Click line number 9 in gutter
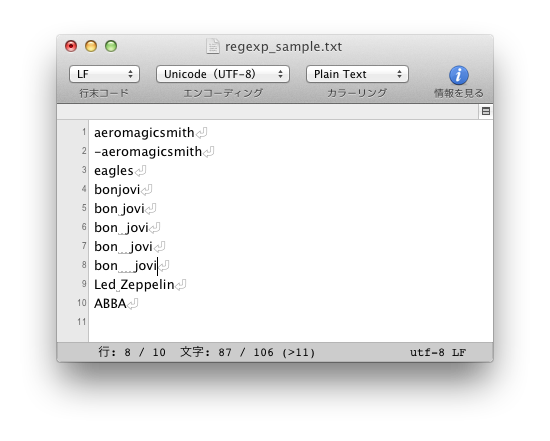This screenshot has height=441, width=550. [x=84, y=283]
